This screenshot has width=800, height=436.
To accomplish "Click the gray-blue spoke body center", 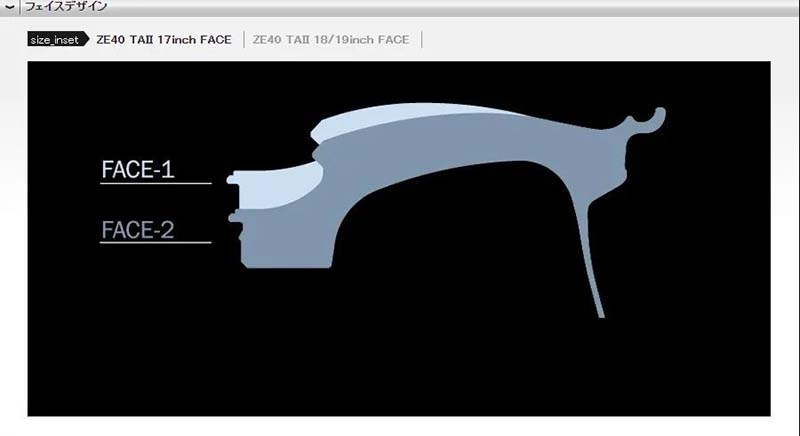I will [x=450, y=145].
